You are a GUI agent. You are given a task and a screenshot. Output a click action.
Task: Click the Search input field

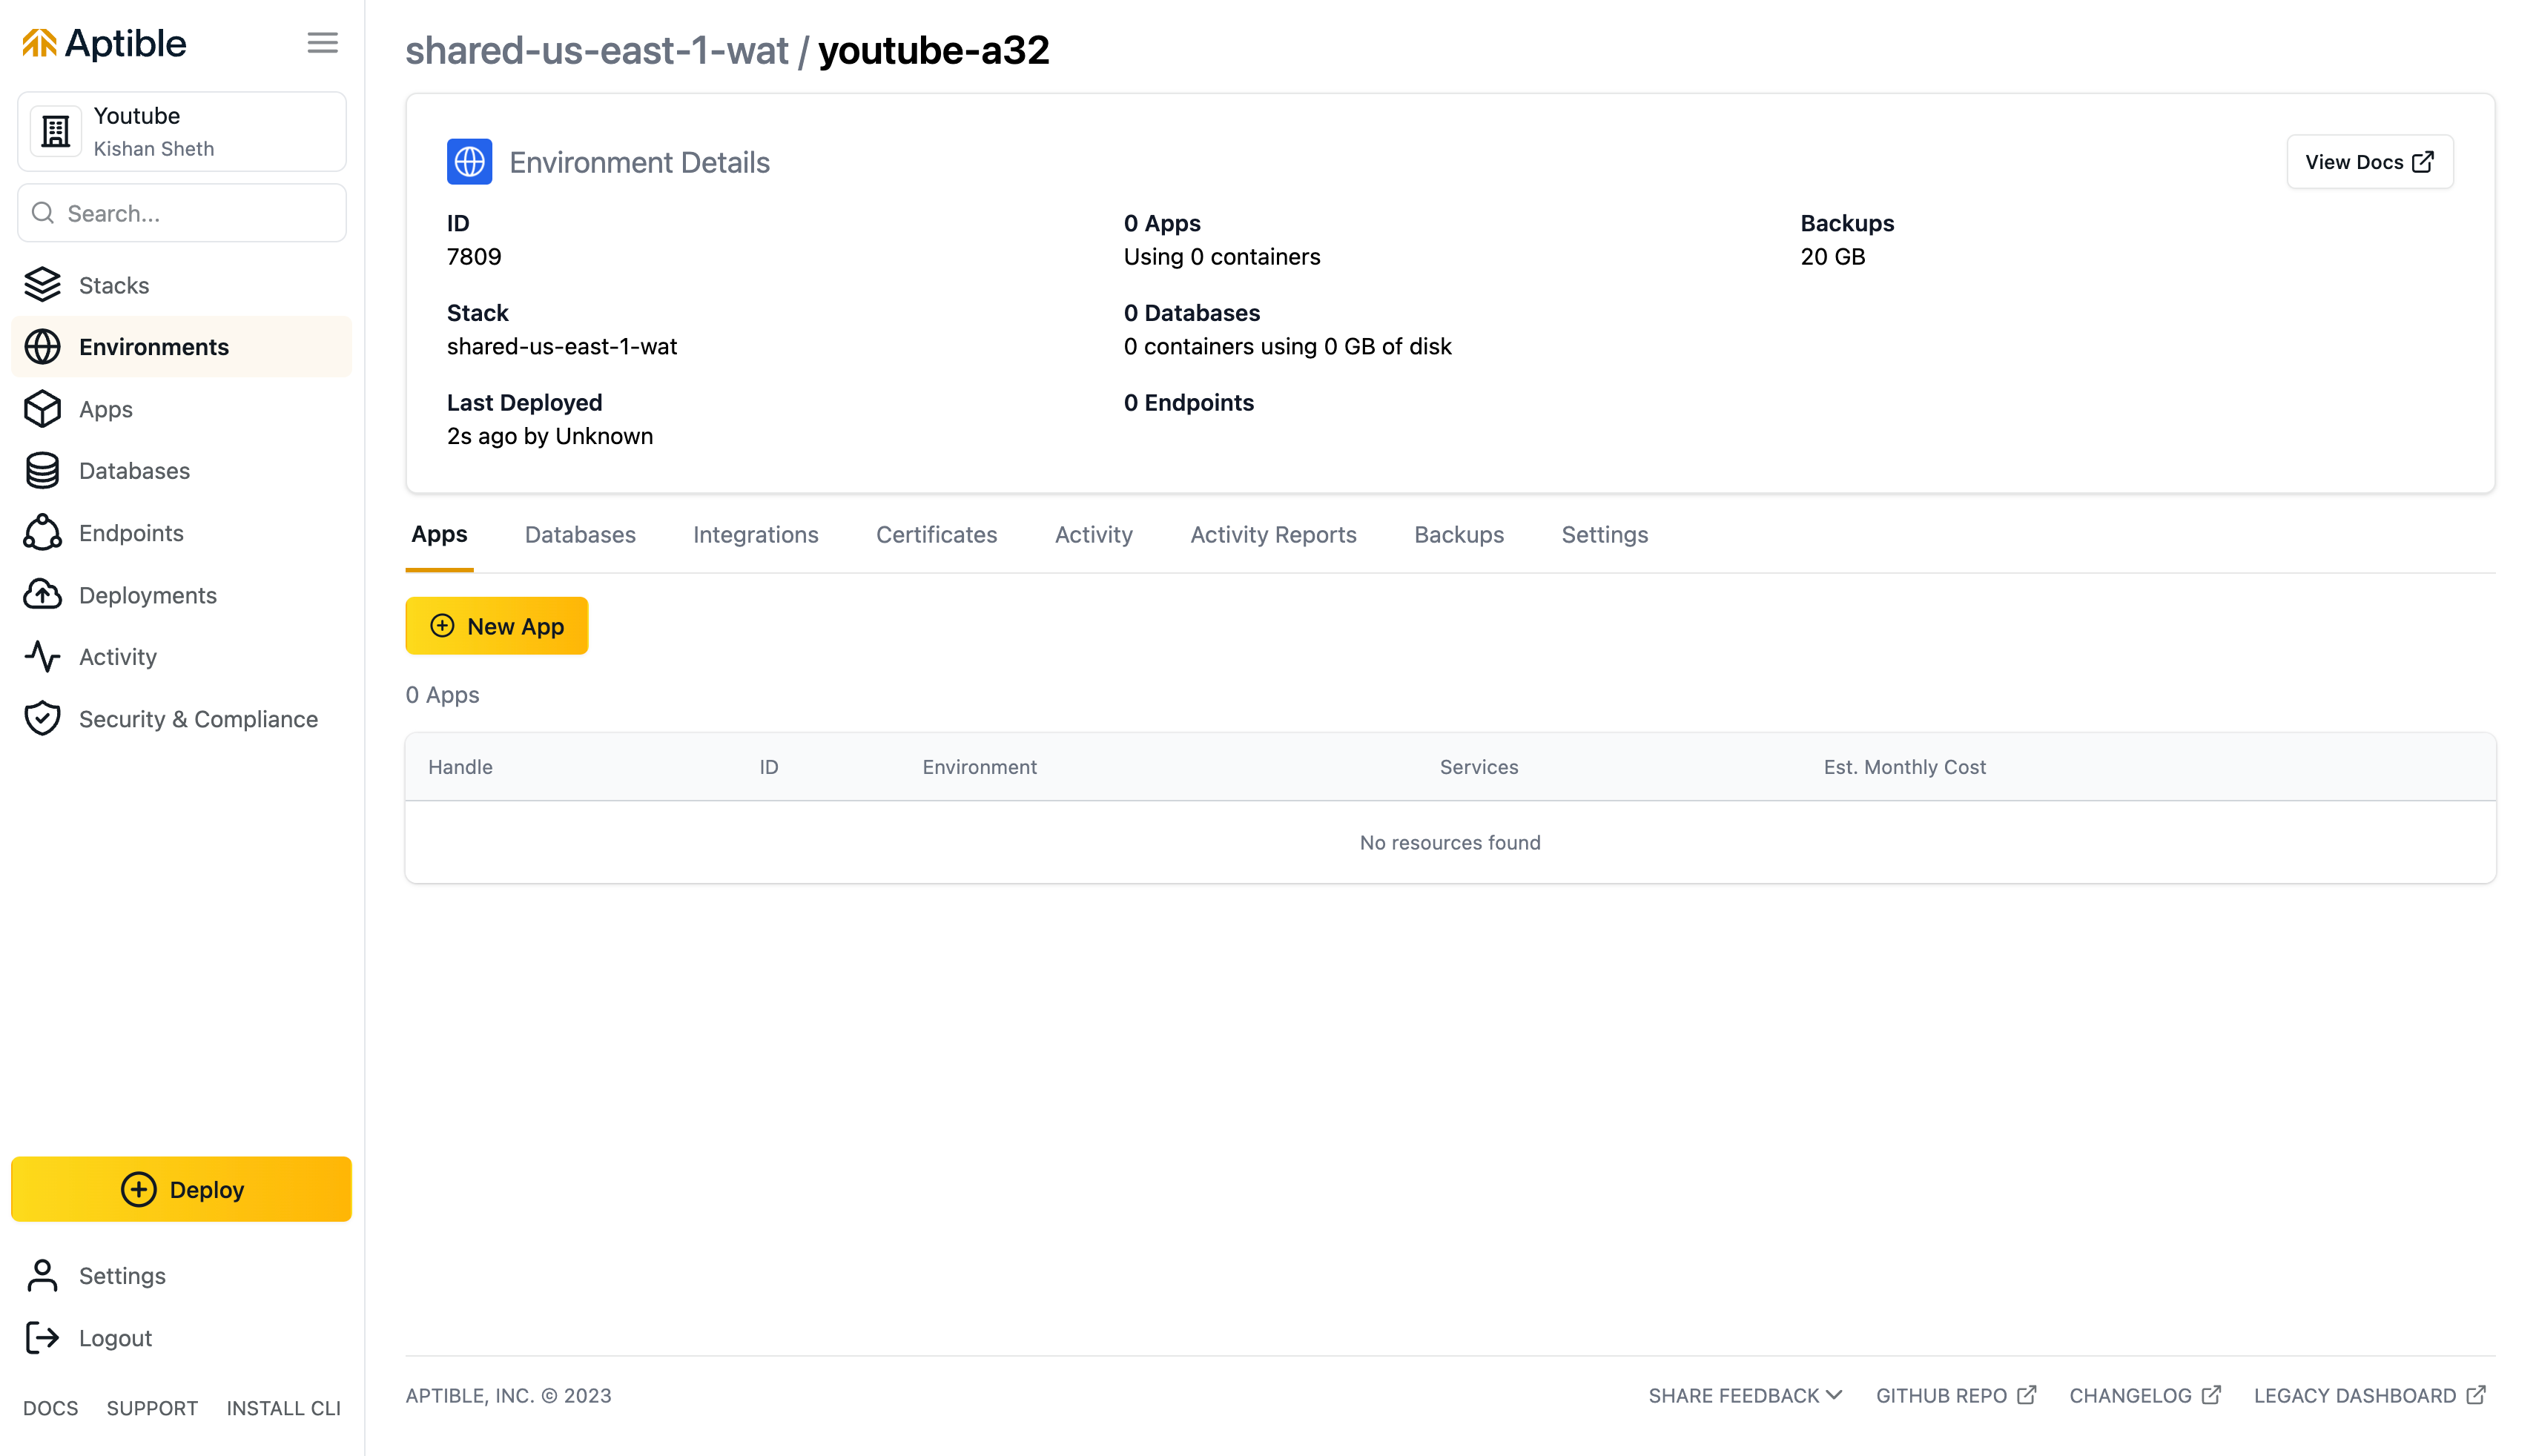[195, 213]
